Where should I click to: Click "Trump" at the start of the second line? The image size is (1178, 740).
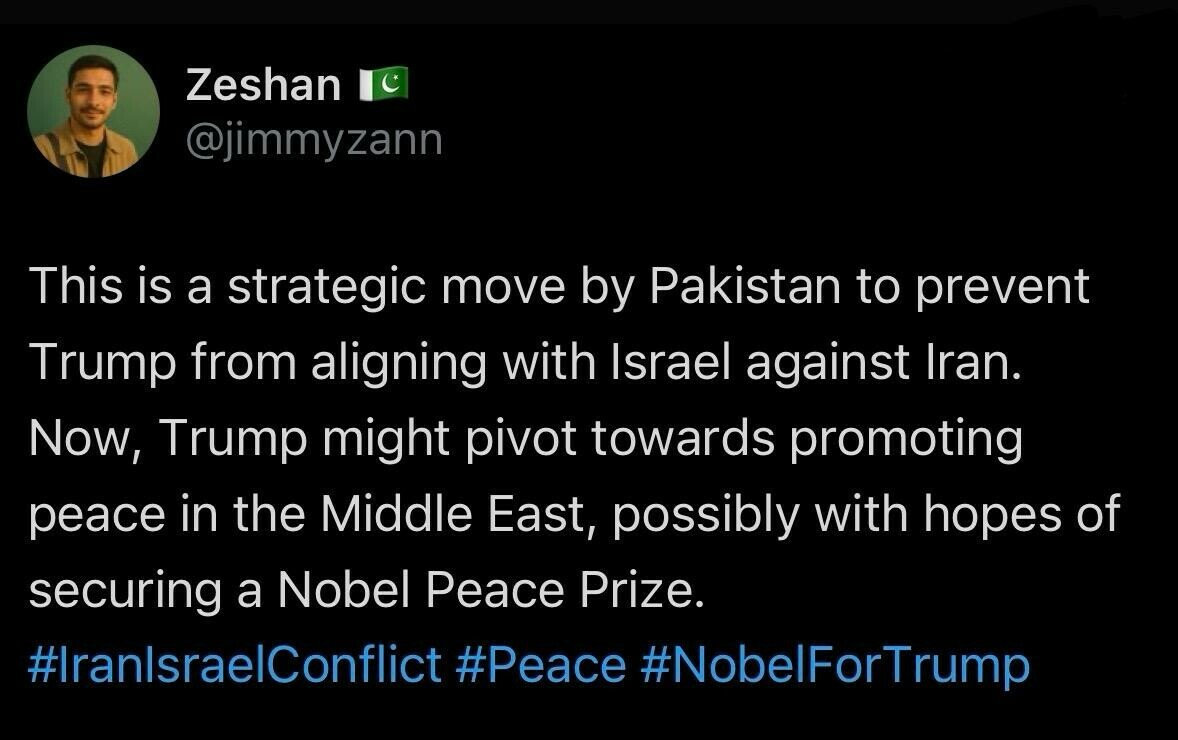tap(102, 365)
